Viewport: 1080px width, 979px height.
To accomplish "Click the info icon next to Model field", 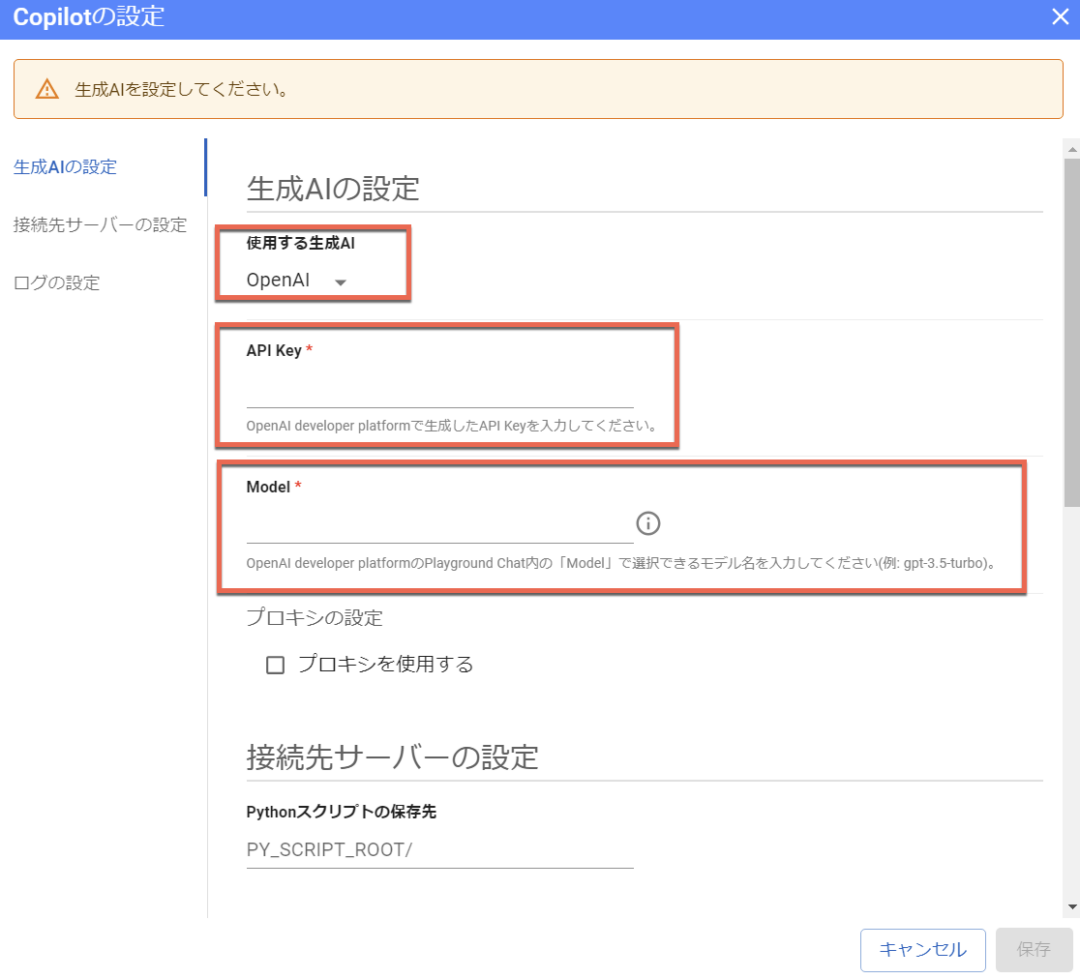I will pos(649,523).
